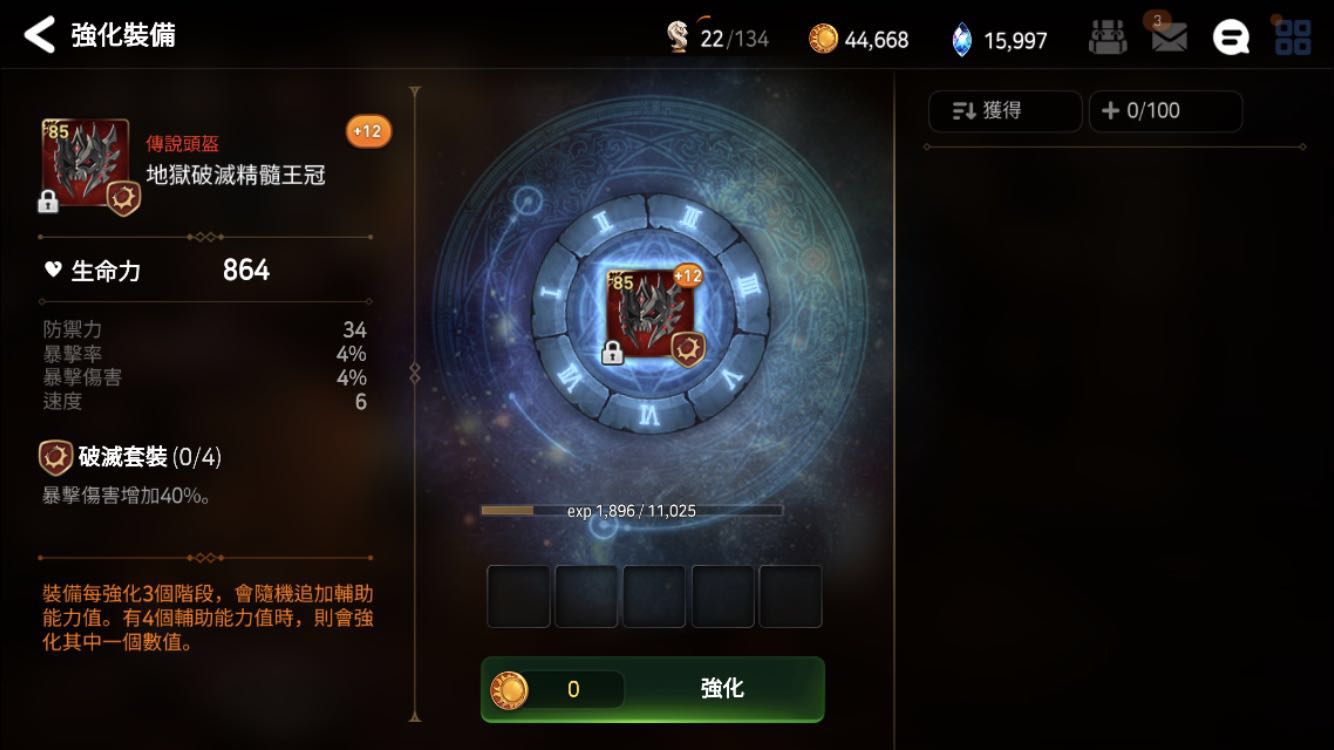Tap the 地獄破滅精髓王冠 item thumbnail on left
The image size is (1334, 750).
point(85,164)
